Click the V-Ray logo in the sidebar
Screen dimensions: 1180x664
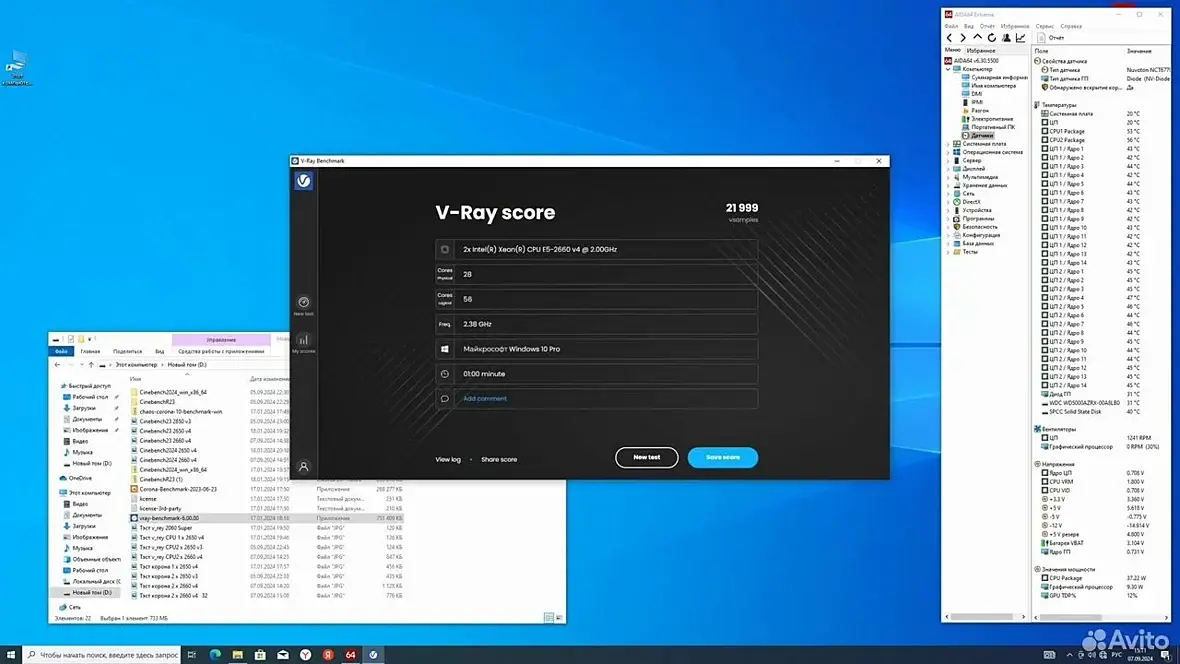click(x=303, y=181)
